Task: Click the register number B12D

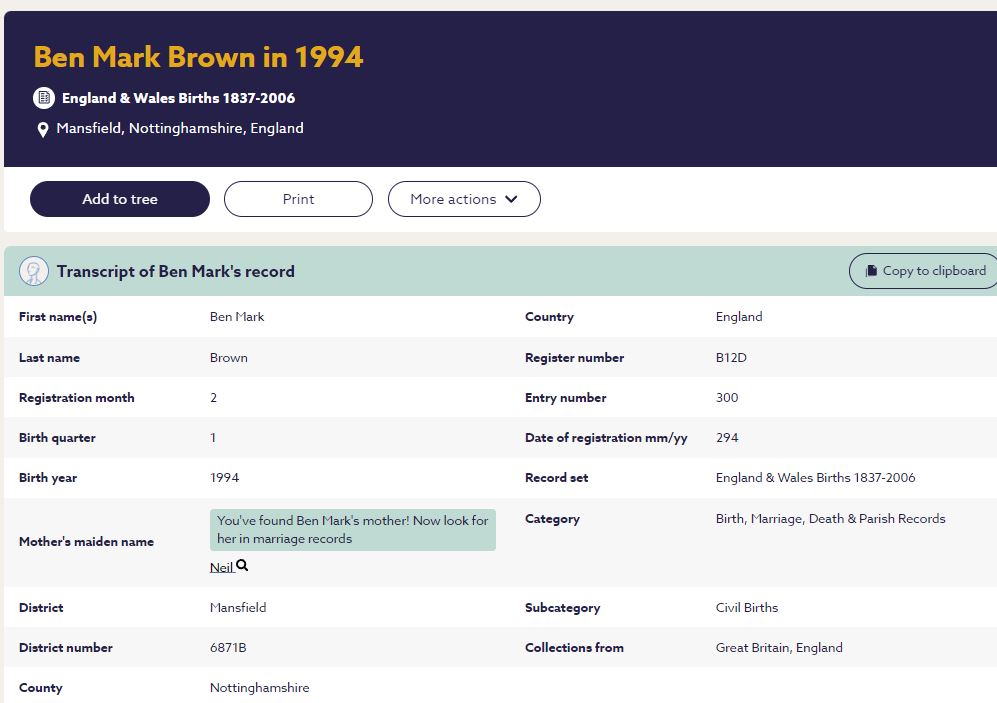Action: click(731, 358)
